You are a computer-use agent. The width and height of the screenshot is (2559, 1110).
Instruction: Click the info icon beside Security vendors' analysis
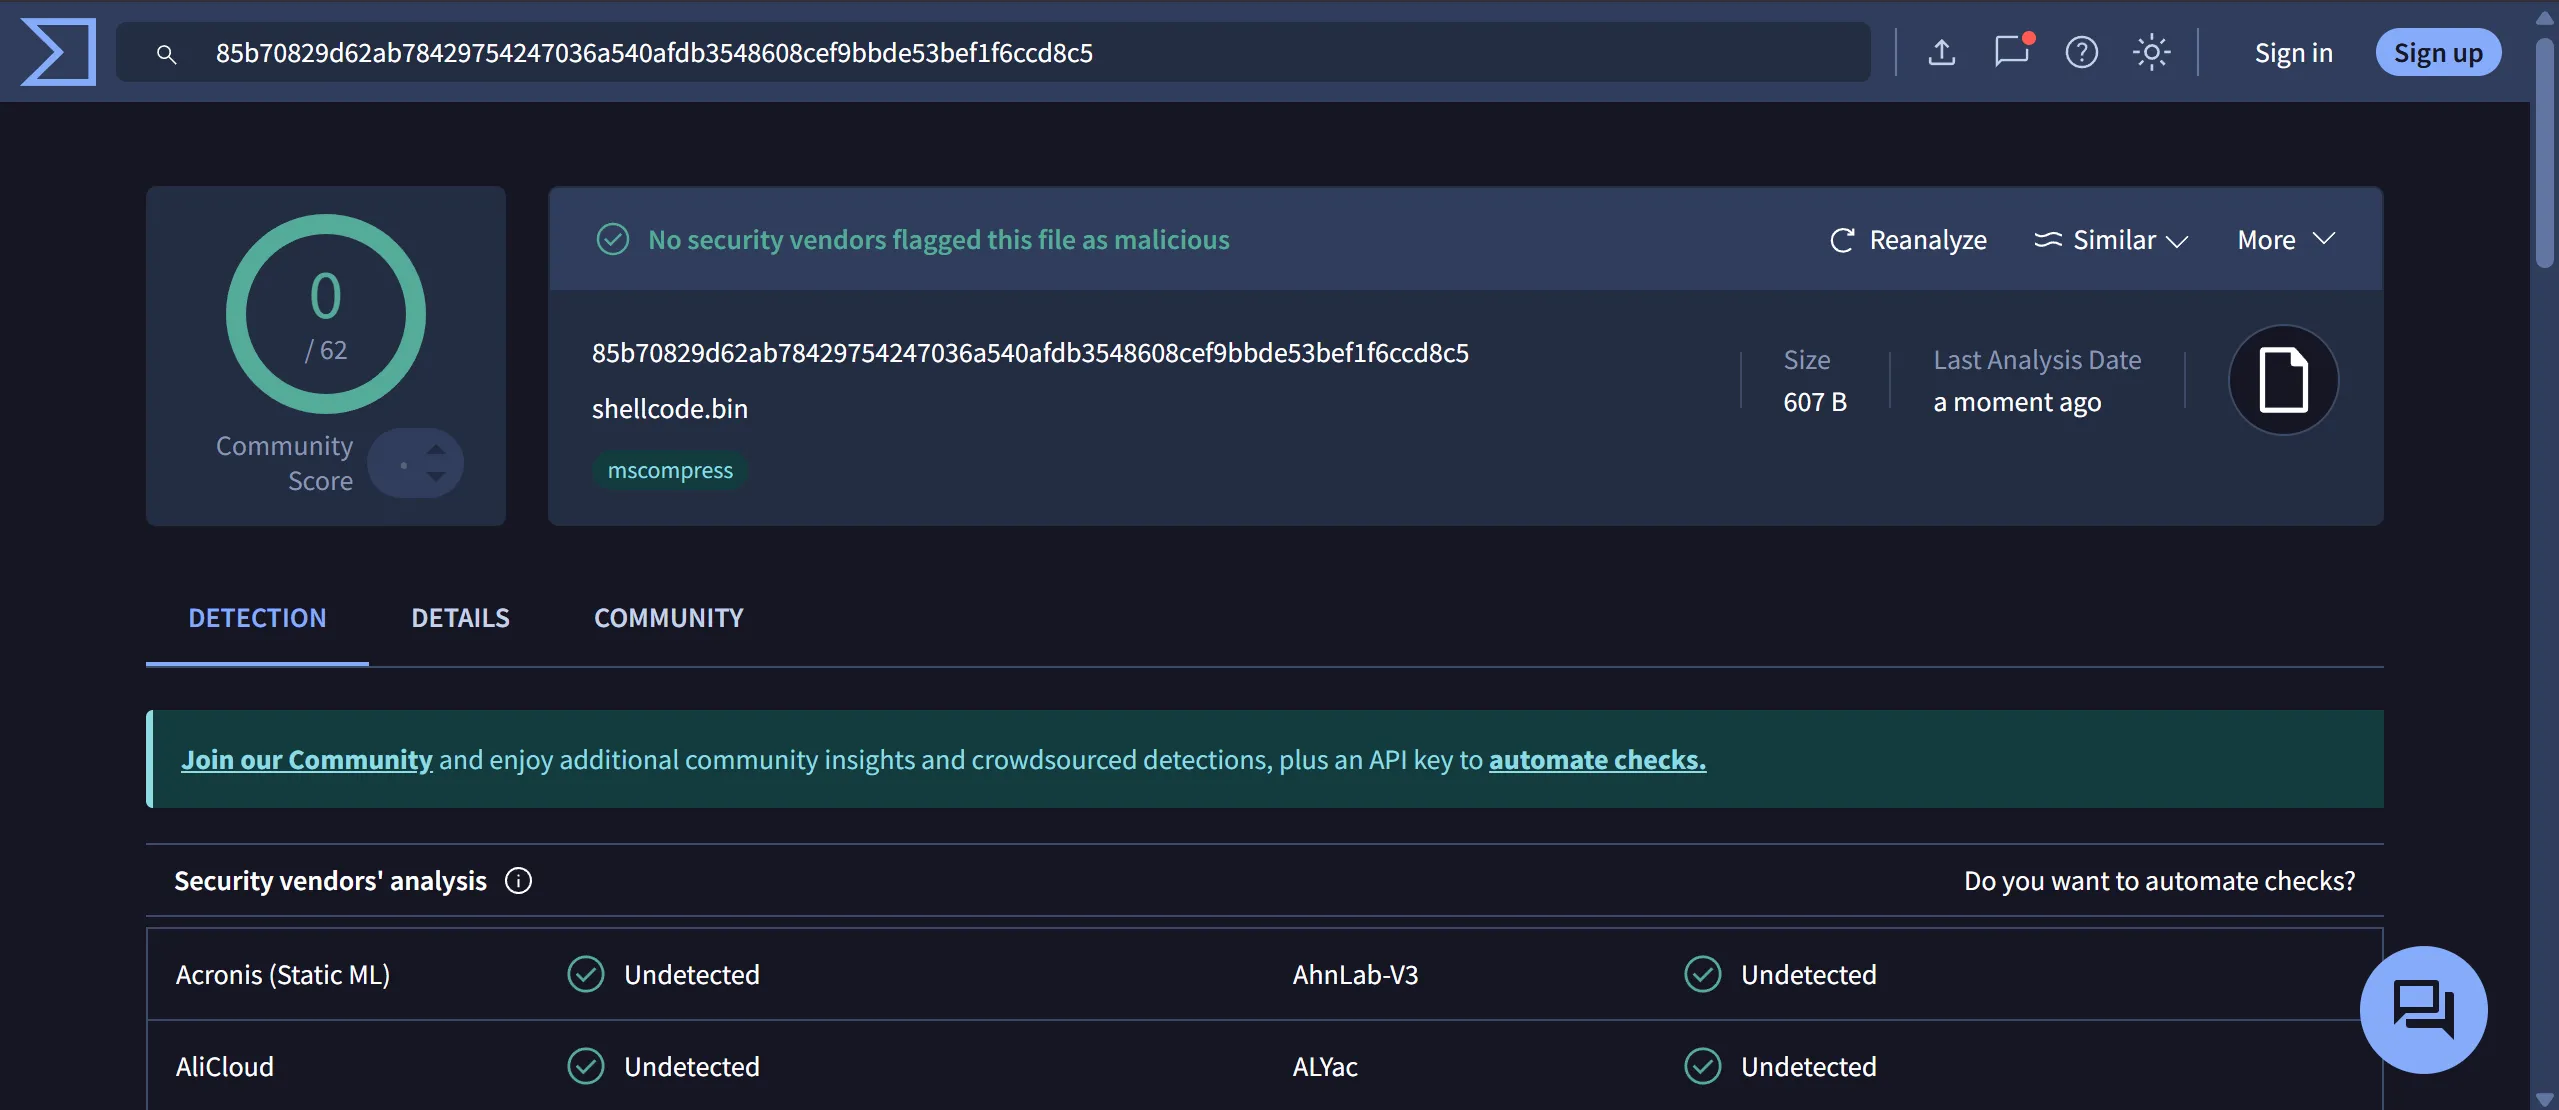click(518, 881)
